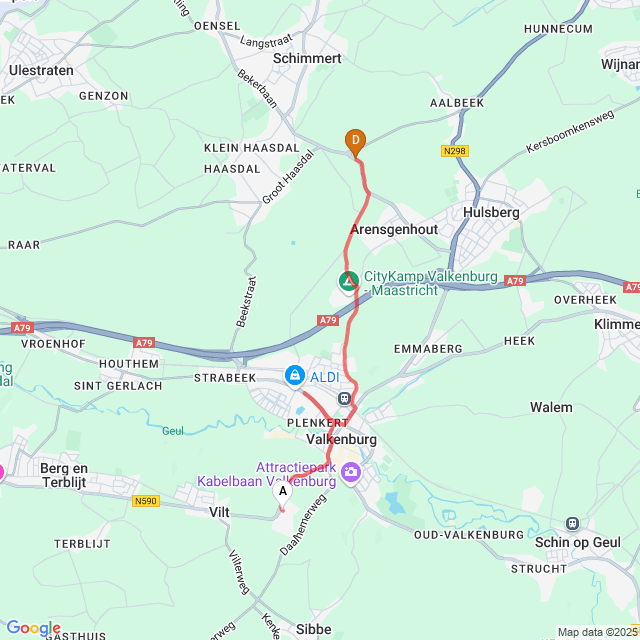The image size is (640, 640).
Task: Click the Map data copyright text
Action: point(596,633)
